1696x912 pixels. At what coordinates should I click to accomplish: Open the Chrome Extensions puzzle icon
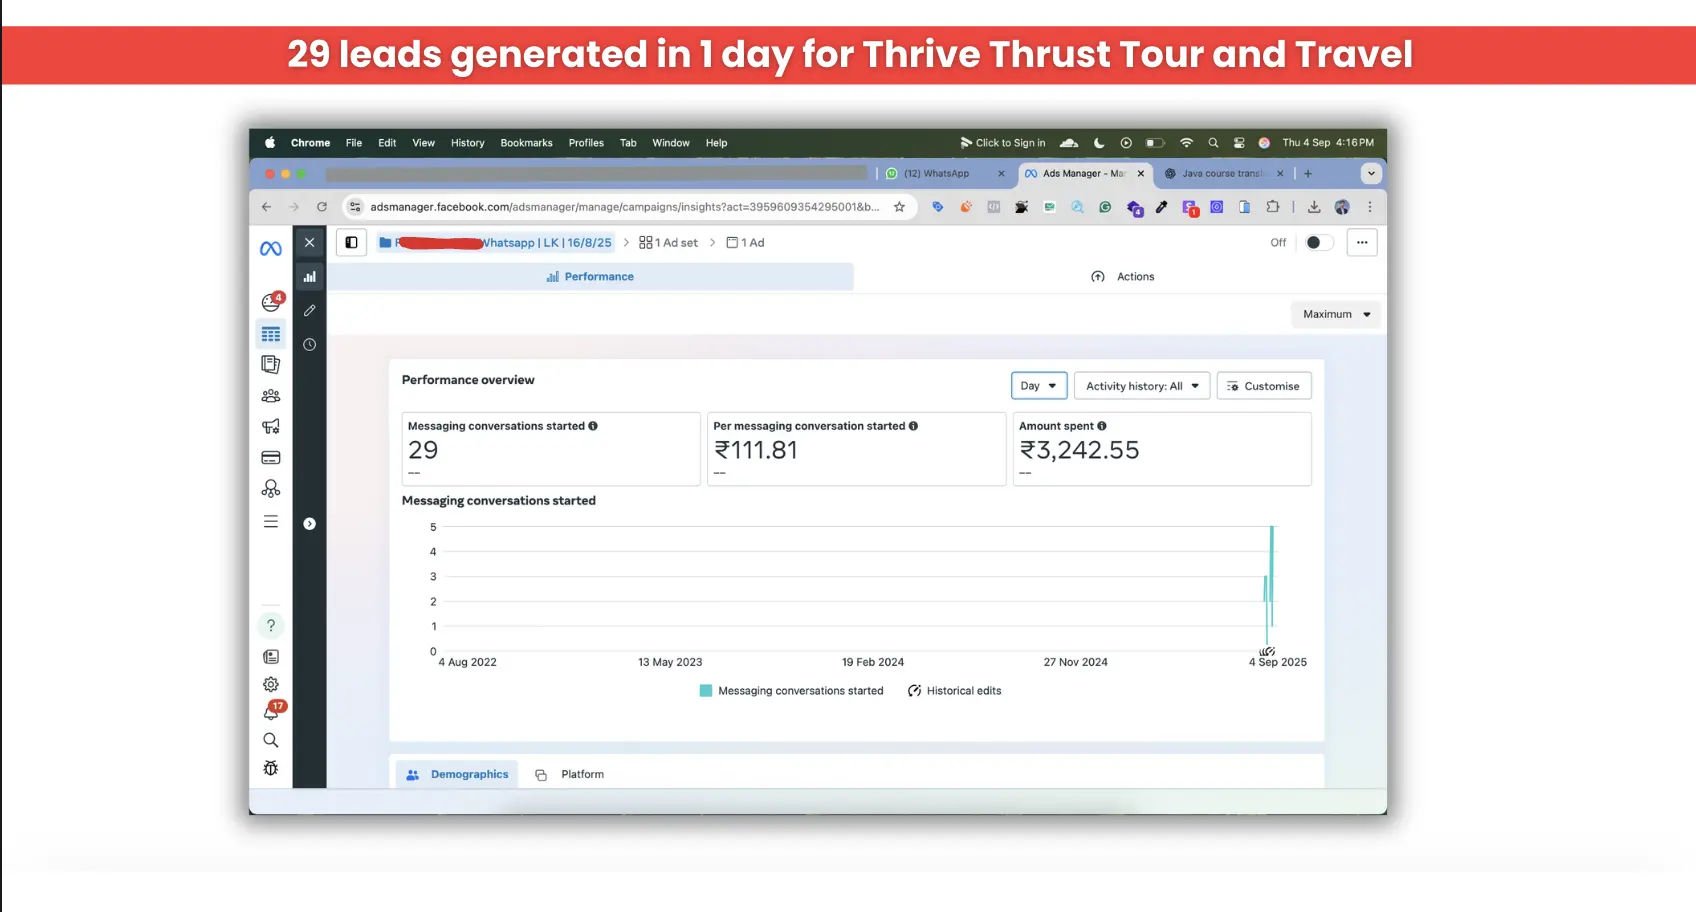1272,207
